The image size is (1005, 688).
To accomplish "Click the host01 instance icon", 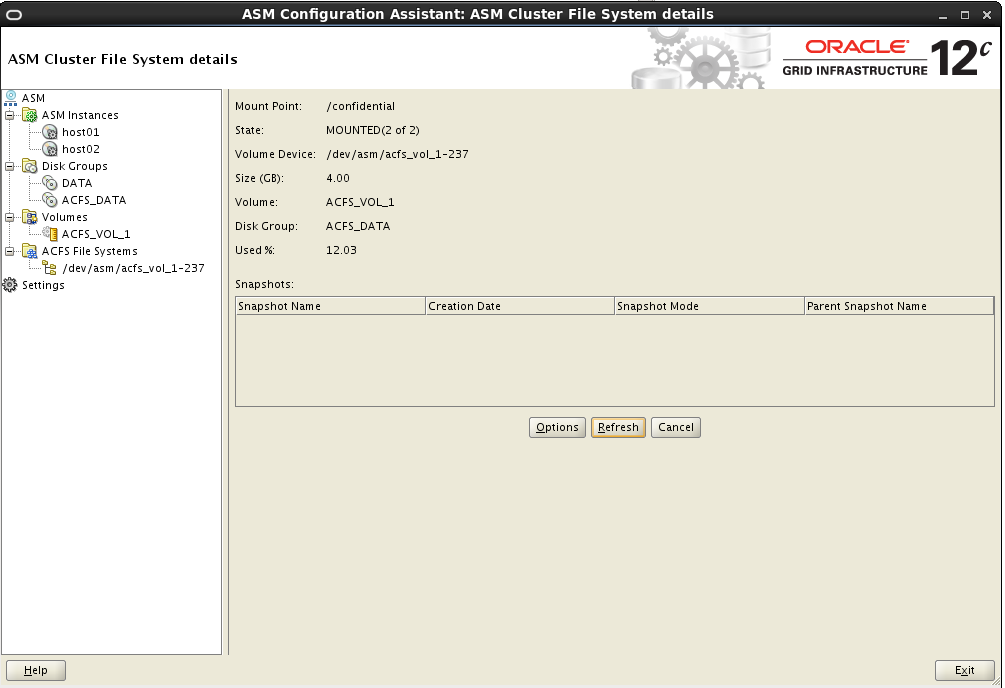I will (50, 132).
